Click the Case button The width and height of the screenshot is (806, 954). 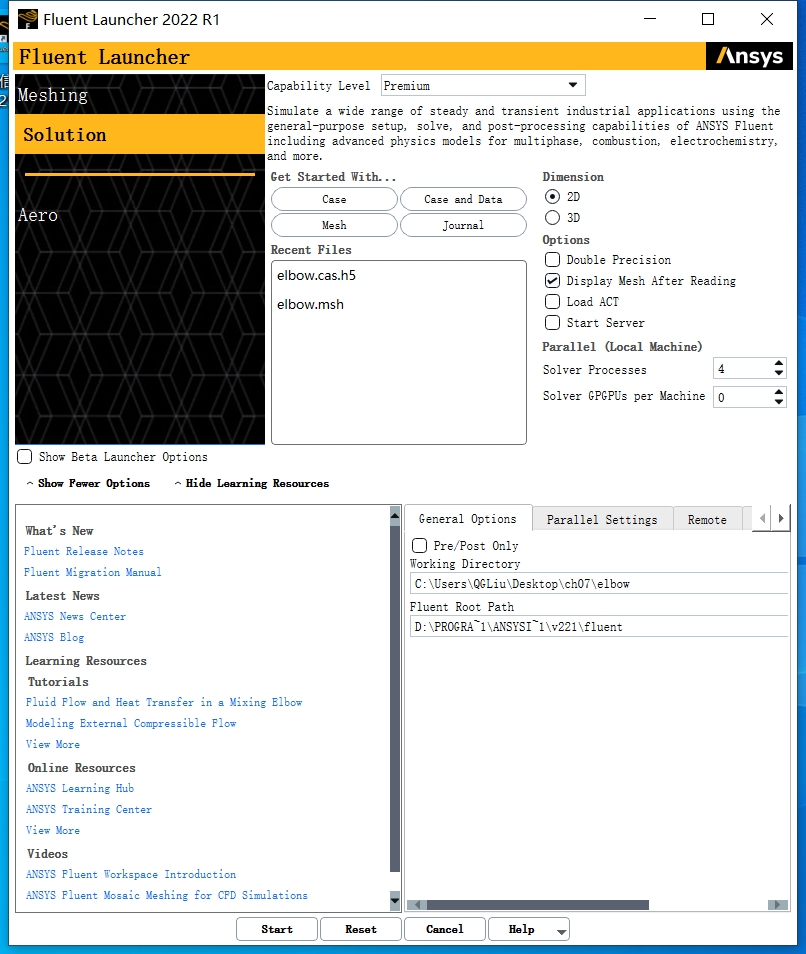point(334,200)
